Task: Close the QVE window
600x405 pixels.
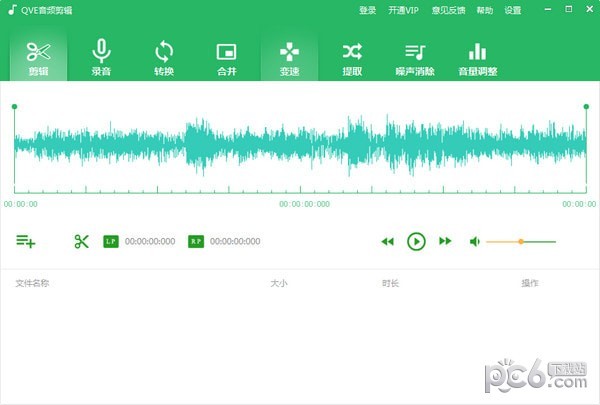Action: [x=589, y=9]
